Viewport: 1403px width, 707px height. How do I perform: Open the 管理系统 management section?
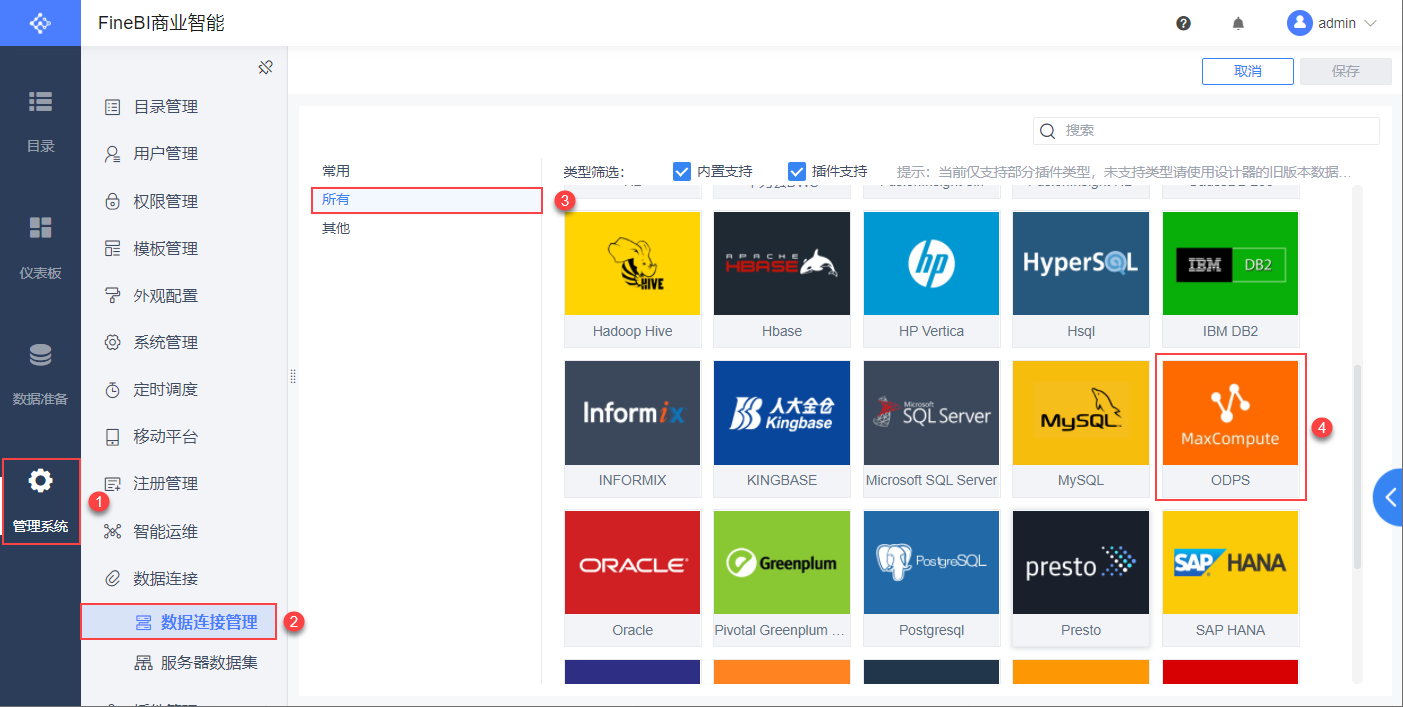pos(40,501)
